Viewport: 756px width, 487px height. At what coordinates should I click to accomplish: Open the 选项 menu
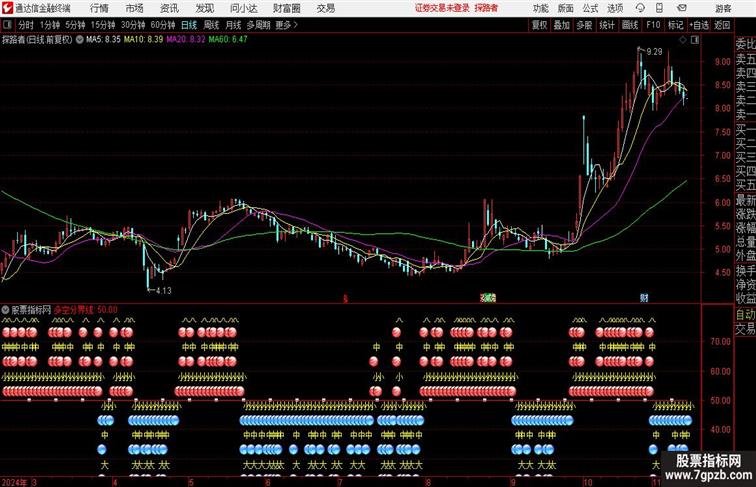615,8
